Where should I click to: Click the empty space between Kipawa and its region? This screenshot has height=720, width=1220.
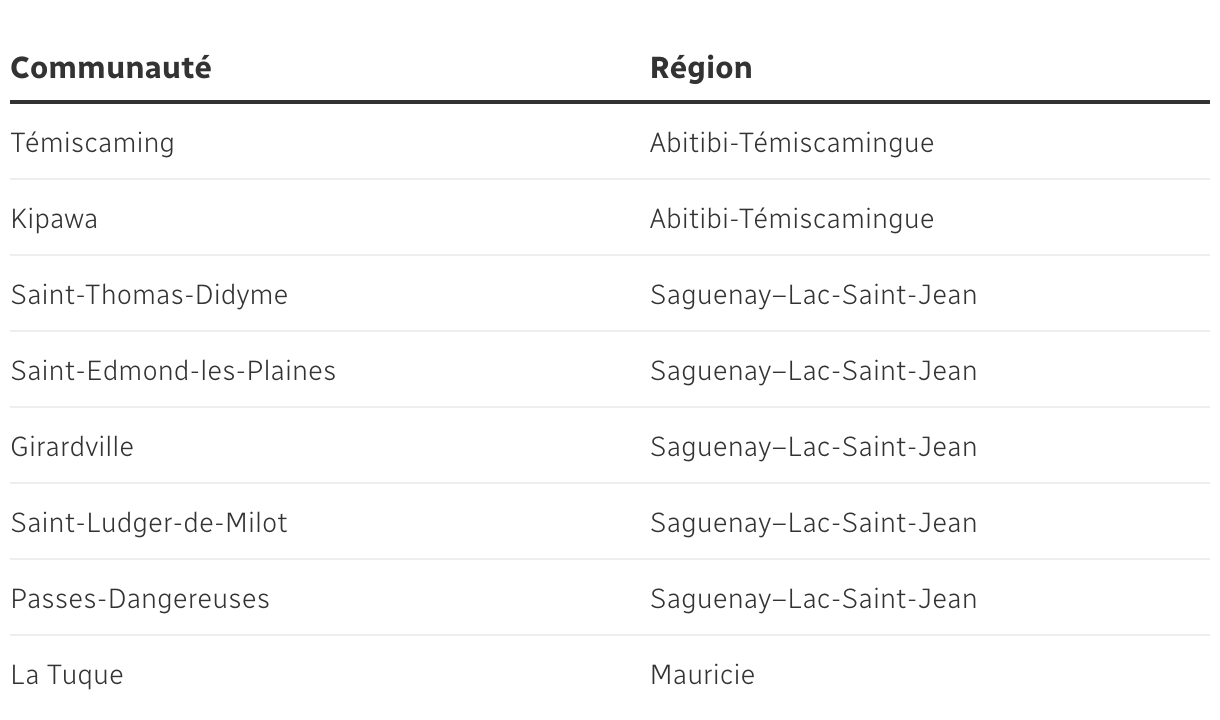380,219
